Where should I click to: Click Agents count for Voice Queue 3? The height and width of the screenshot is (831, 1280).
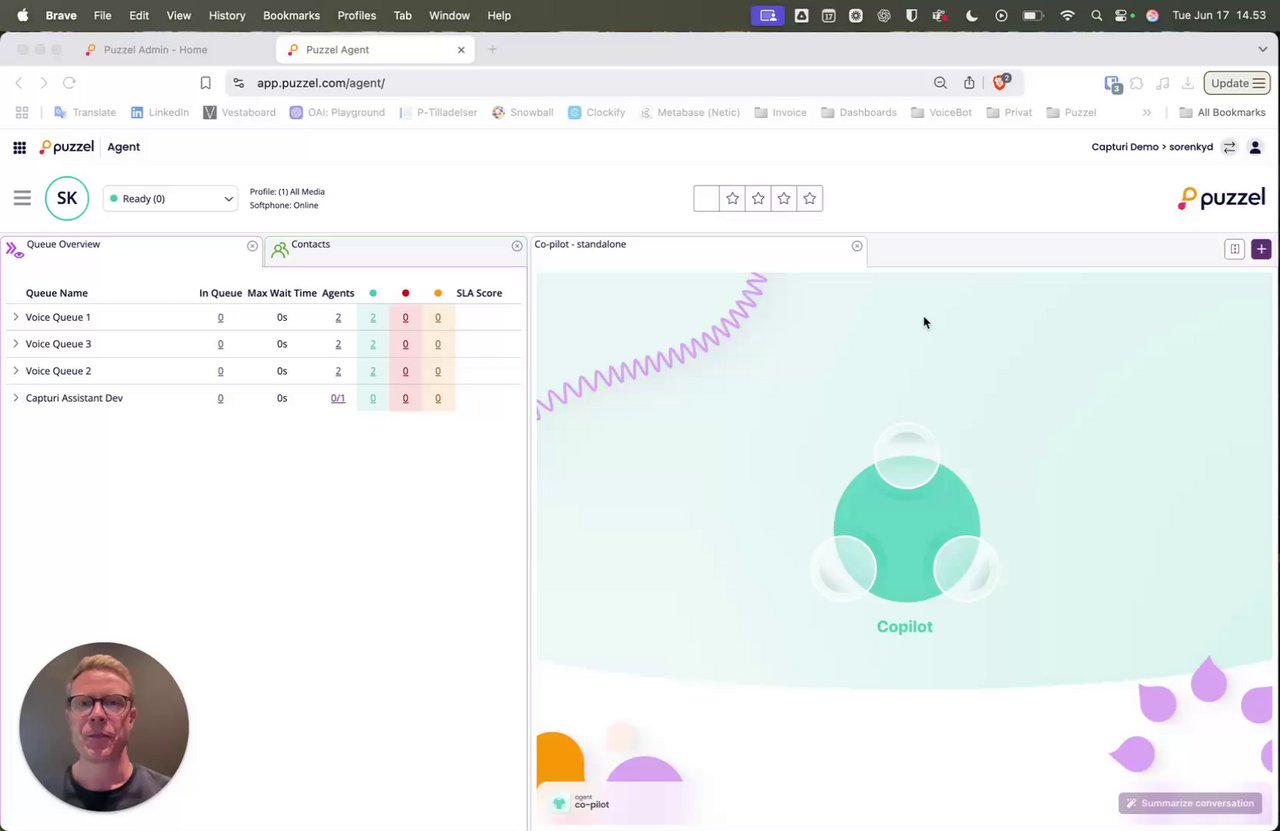(x=338, y=344)
